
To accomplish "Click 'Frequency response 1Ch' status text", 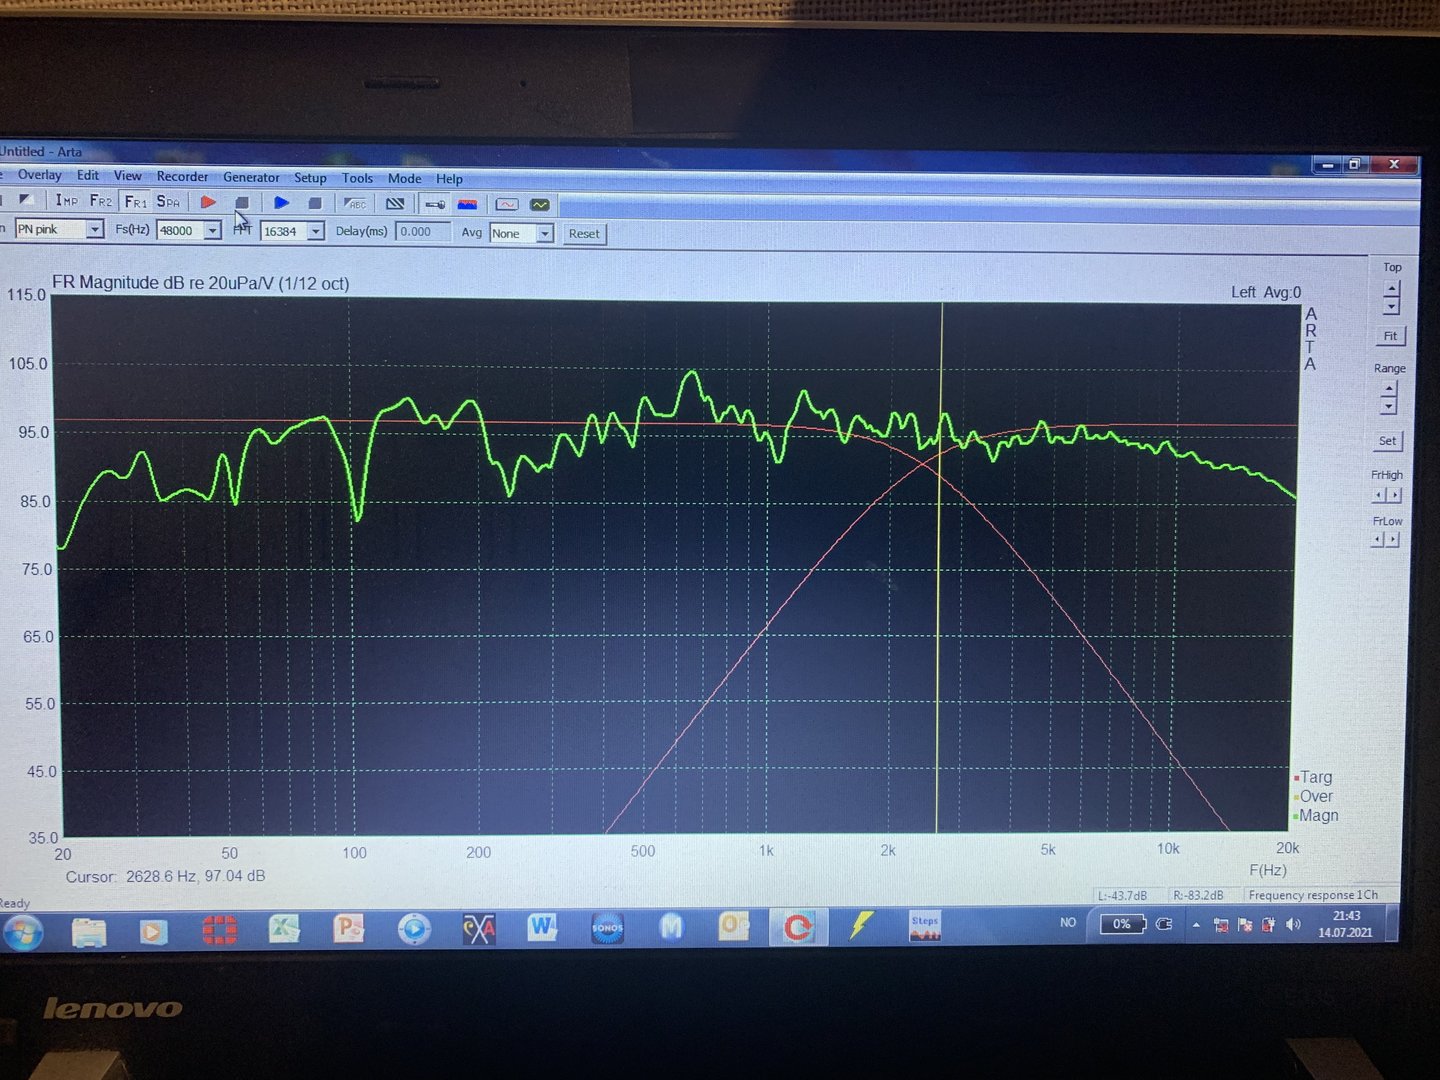I will 1313,895.
